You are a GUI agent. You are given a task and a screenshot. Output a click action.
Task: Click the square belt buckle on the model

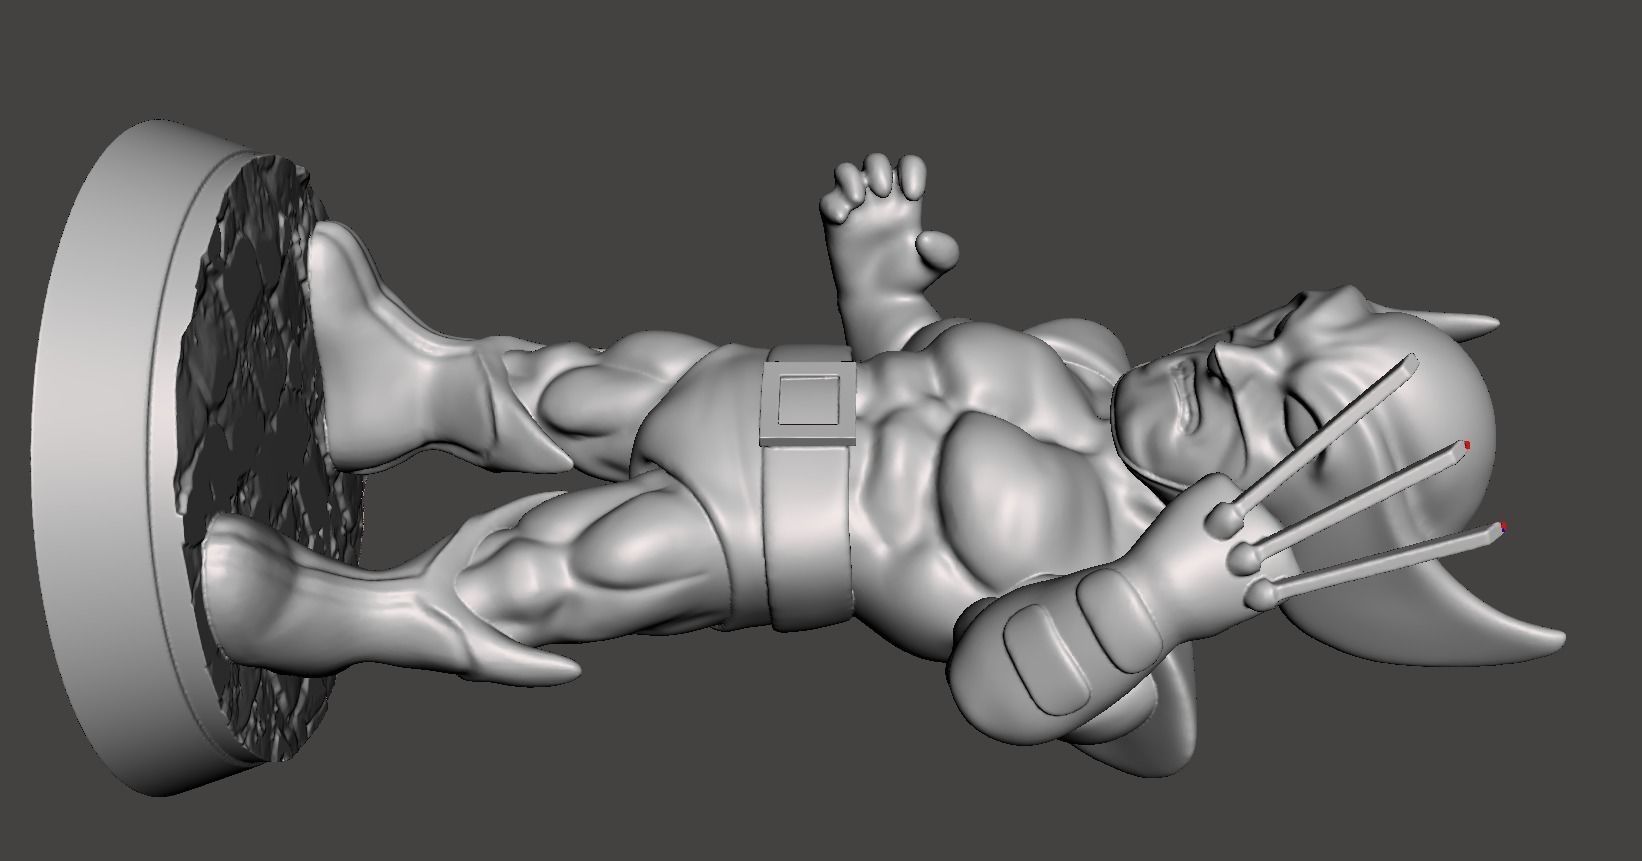(x=808, y=402)
